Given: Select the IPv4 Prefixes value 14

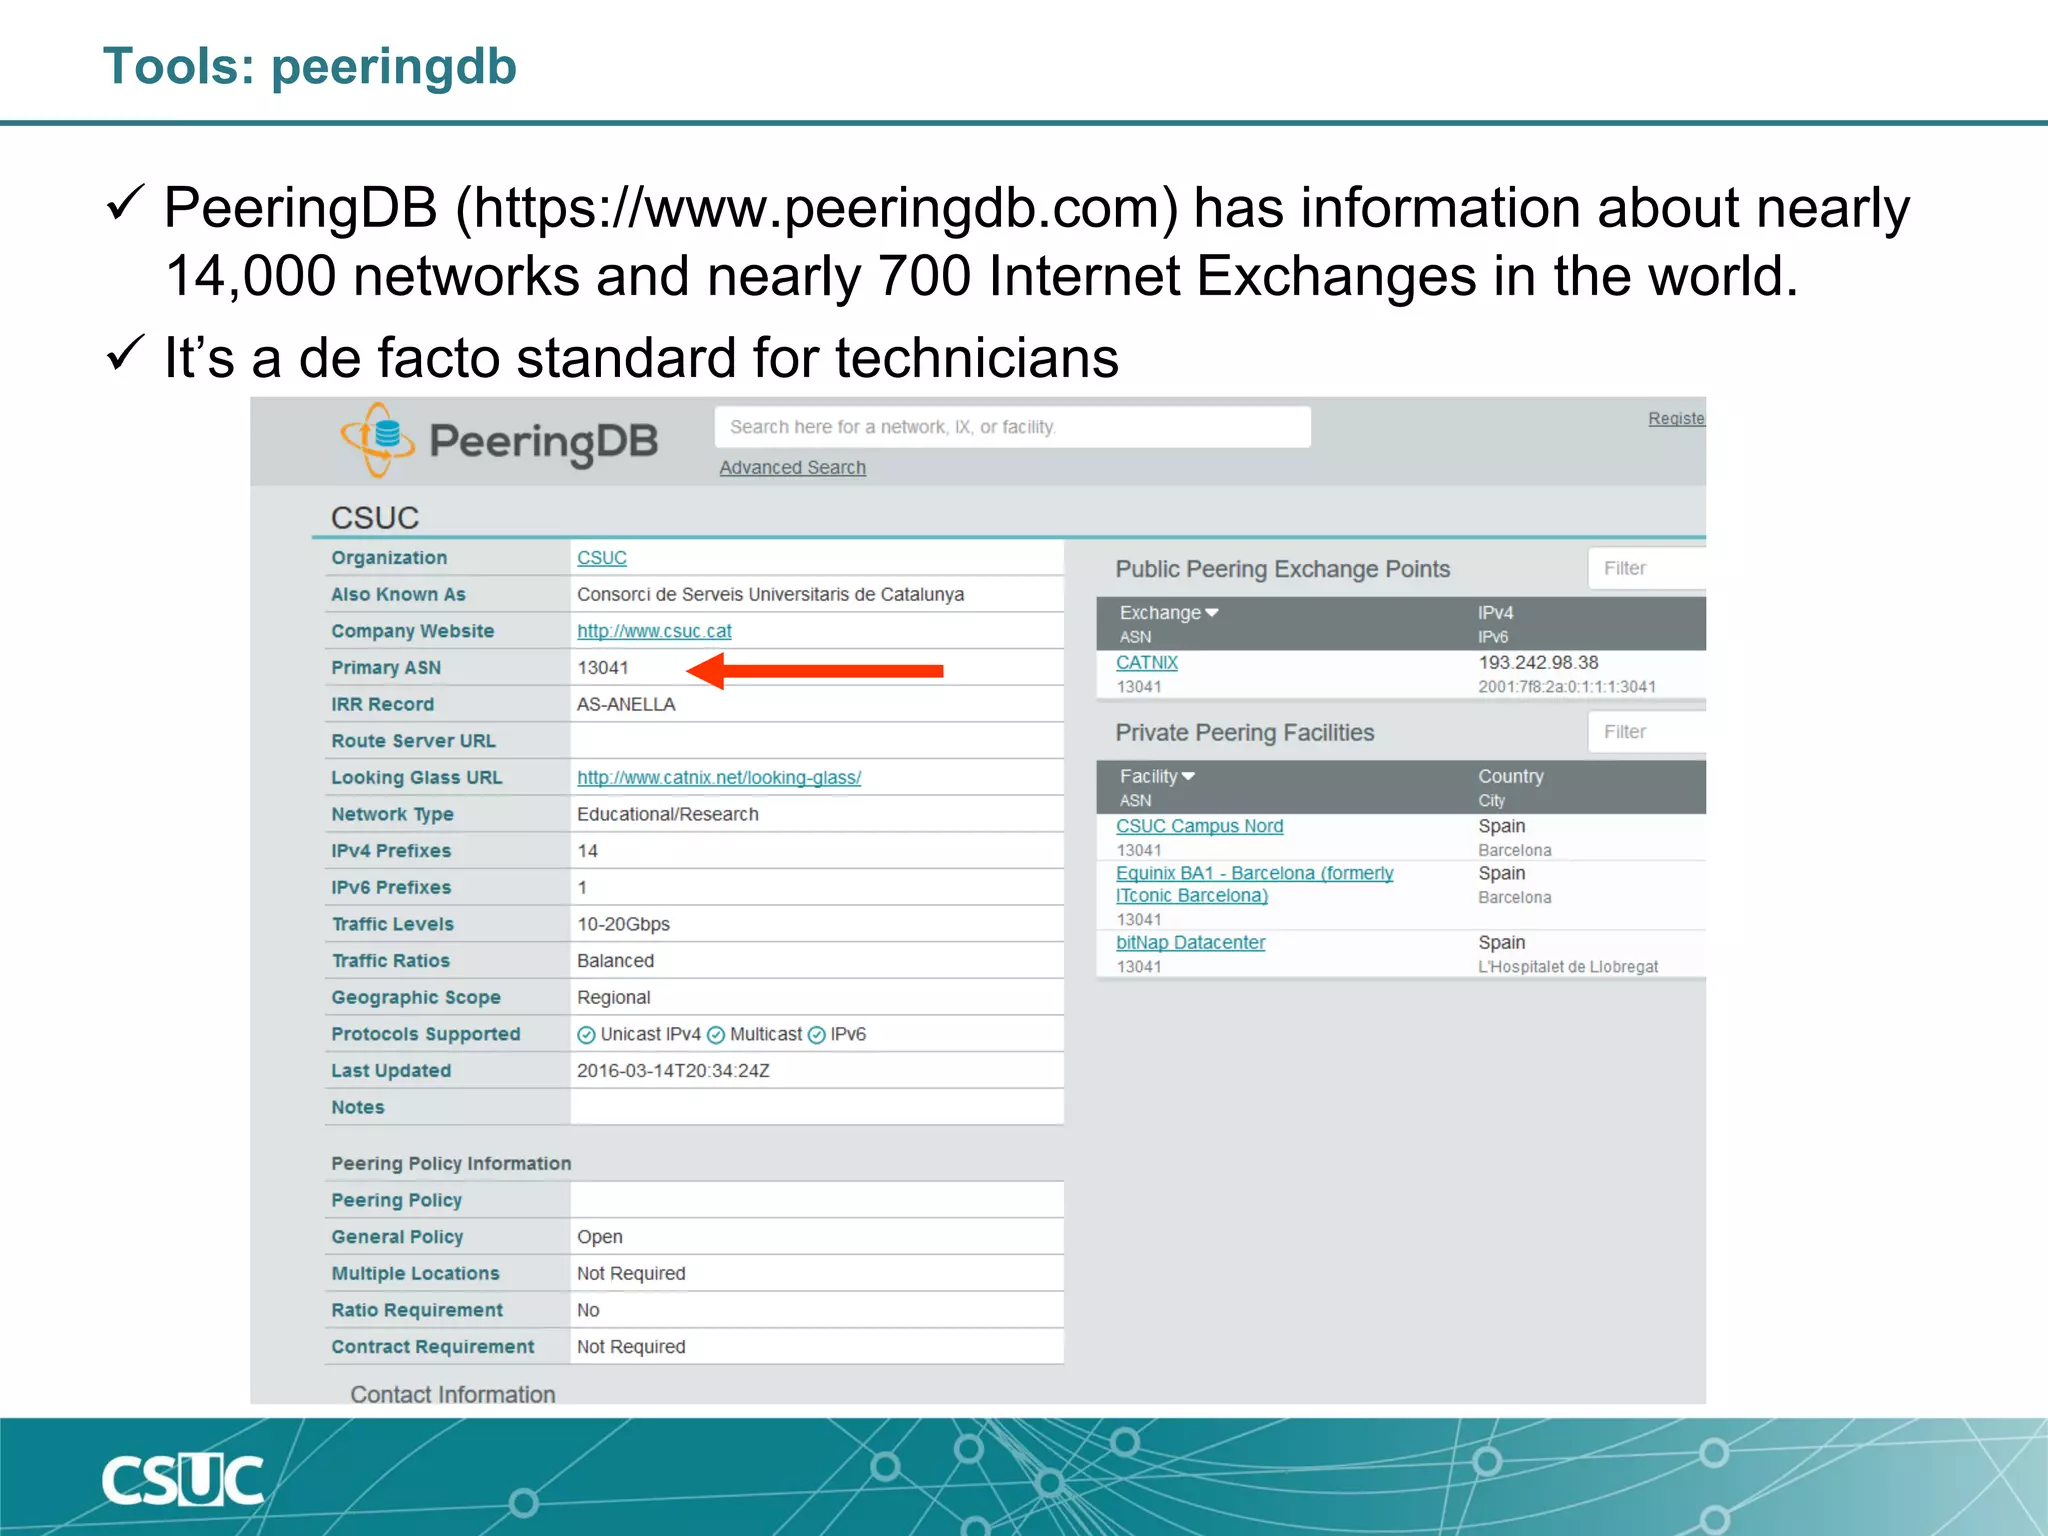Looking at the screenshot, I should coord(587,851).
